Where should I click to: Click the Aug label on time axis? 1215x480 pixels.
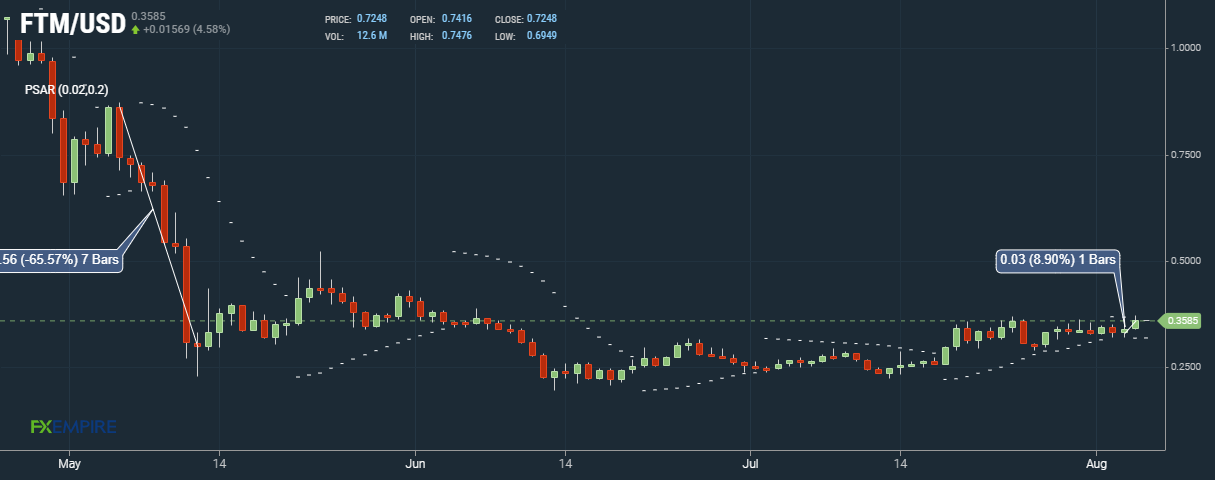[1097, 465]
